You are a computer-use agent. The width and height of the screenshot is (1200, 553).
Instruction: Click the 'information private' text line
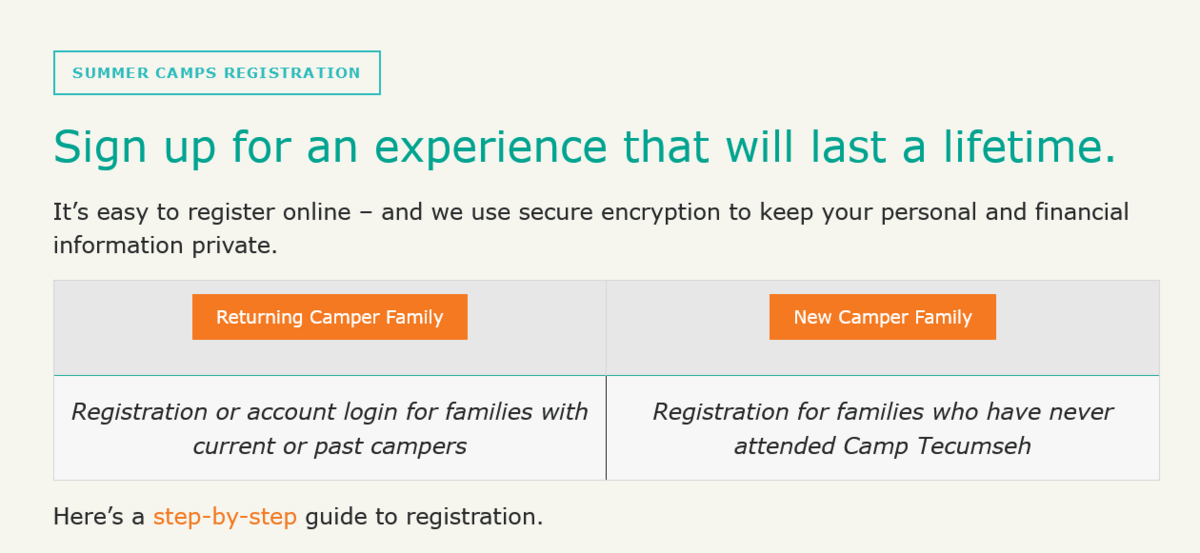(x=165, y=246)
